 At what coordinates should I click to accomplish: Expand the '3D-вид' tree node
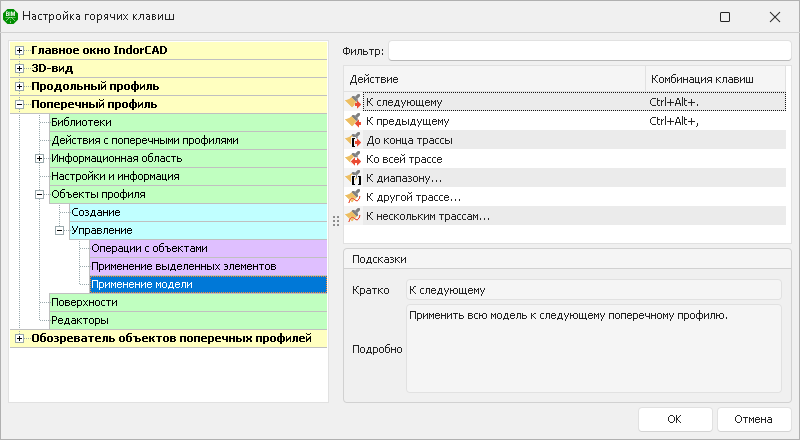[x=19, y=68]
